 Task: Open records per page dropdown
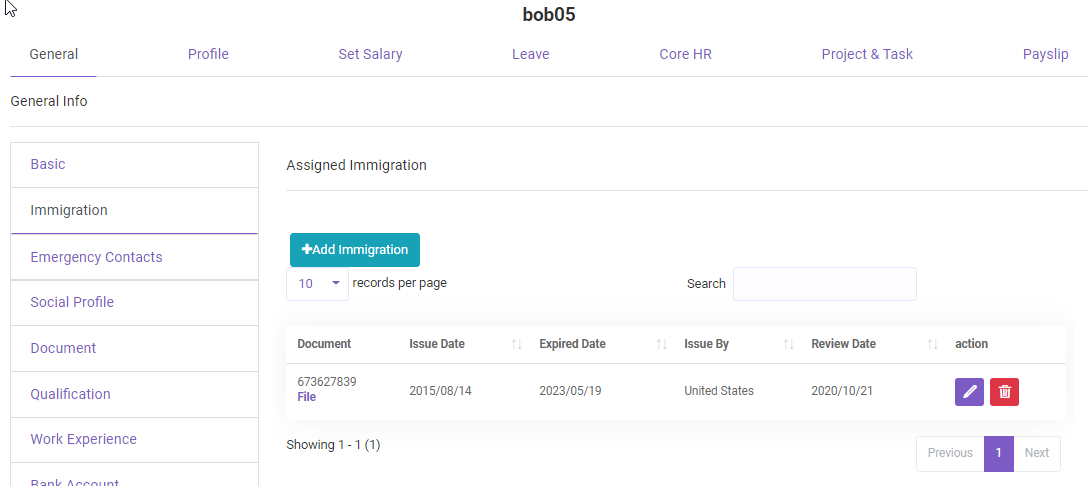point(318,284)
